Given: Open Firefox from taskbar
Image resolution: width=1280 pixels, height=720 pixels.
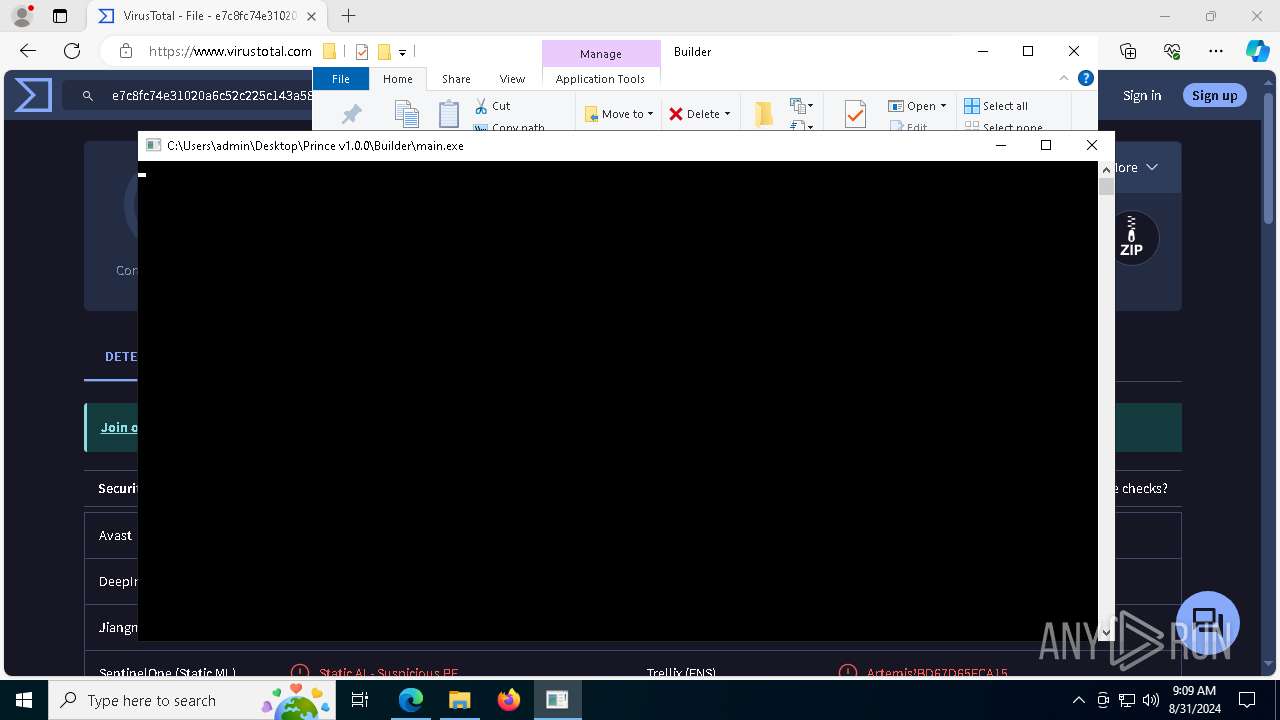Looking at the screenshot, I should point(508,700).
